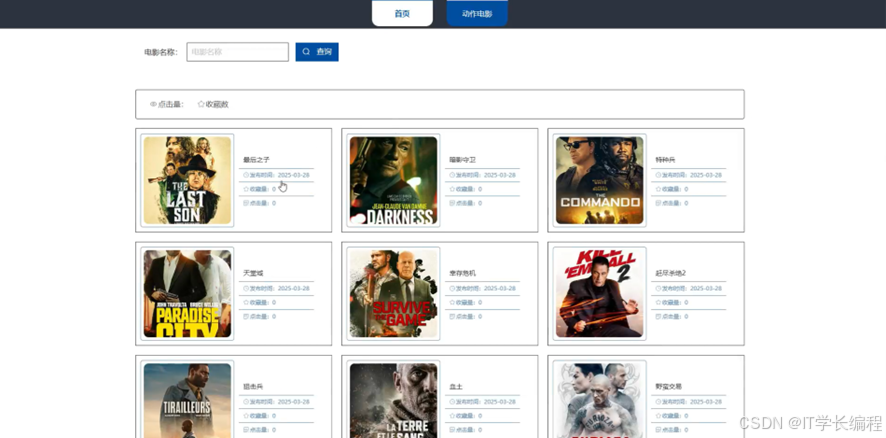Image resolution: width=886 pixels, height=438 pixels.
Task: Sort movies by 收藏数
Action: click(213, 105)
